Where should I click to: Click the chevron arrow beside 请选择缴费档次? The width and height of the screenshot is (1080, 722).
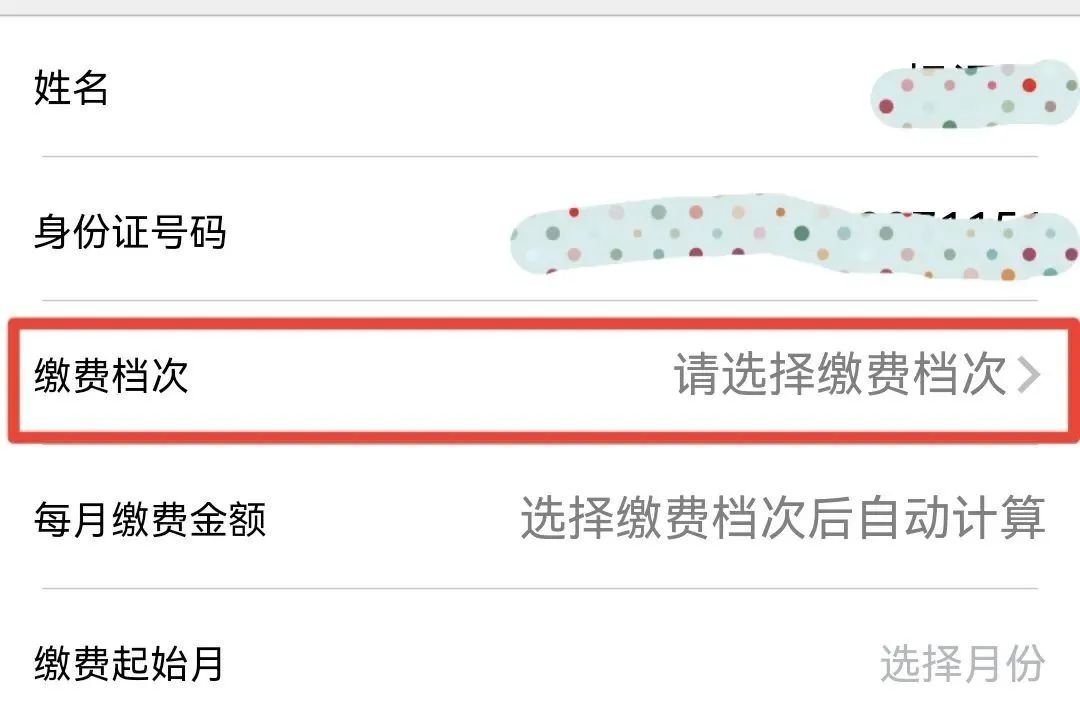point(1029,377)
